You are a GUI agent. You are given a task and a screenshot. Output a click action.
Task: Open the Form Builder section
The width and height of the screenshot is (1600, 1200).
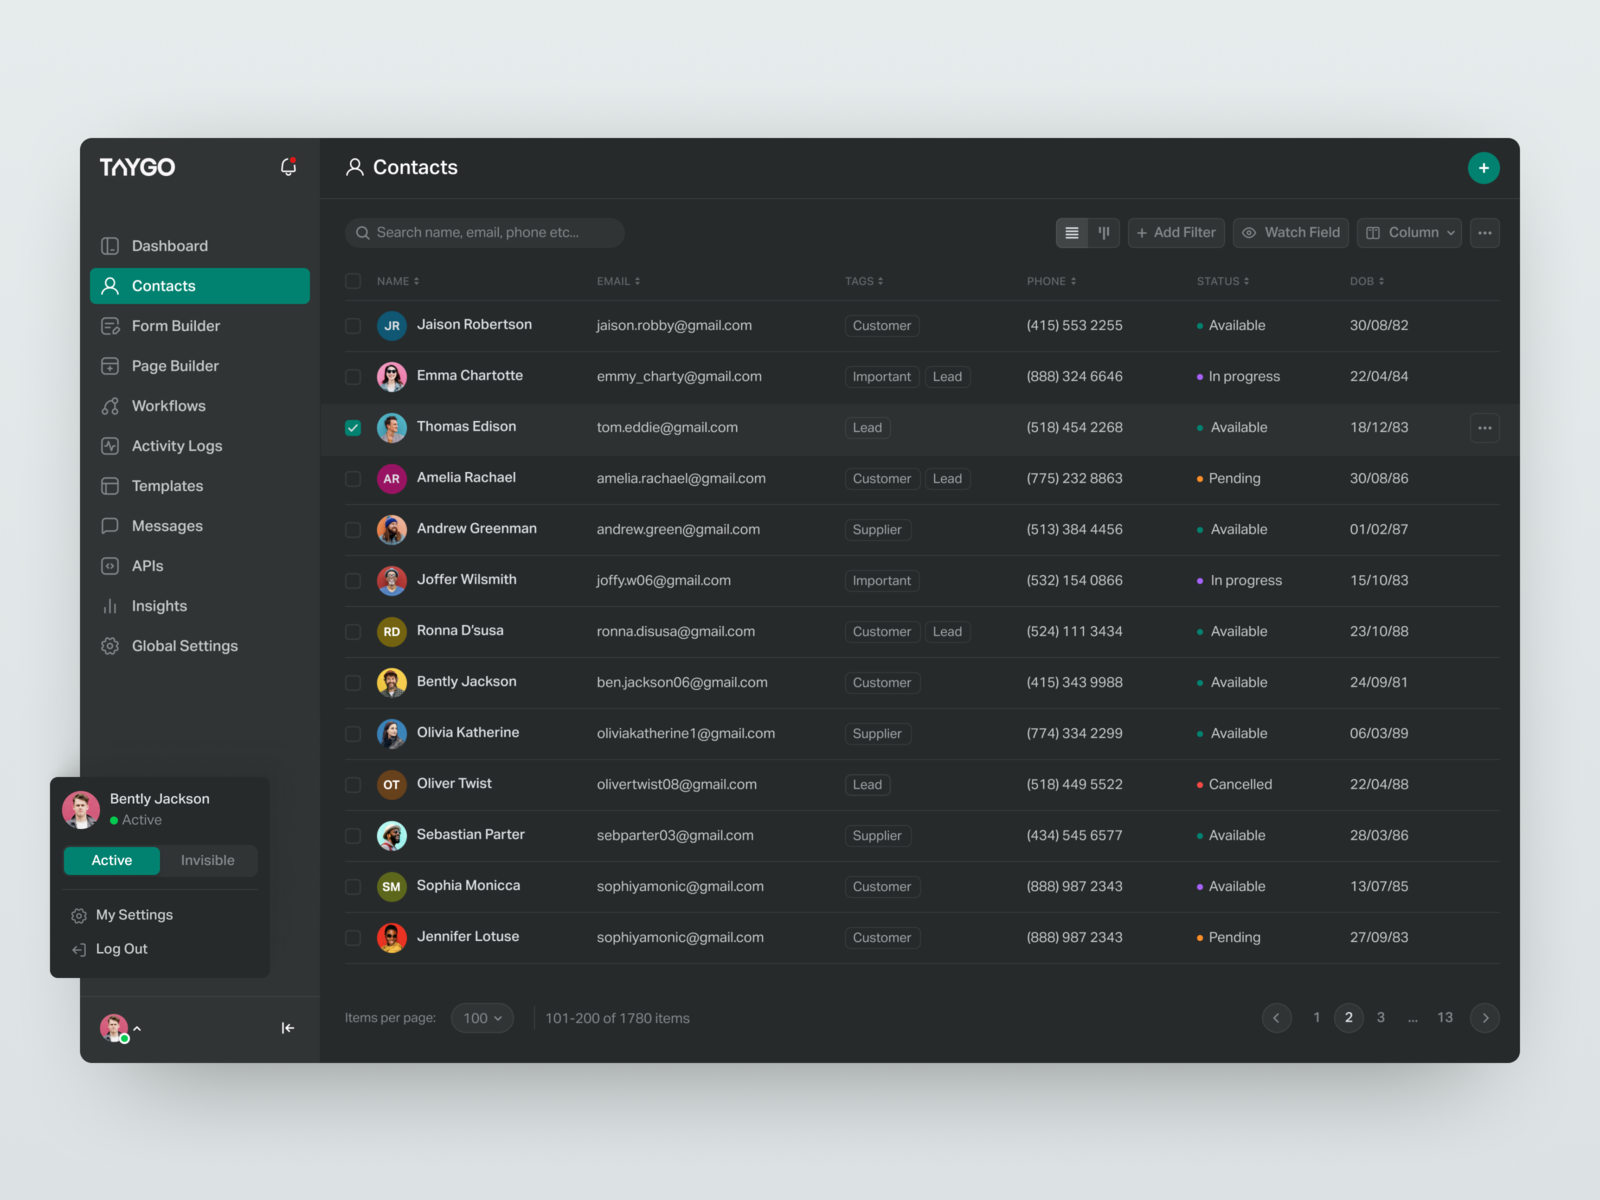pyautogui.click(x=176, y=325)
